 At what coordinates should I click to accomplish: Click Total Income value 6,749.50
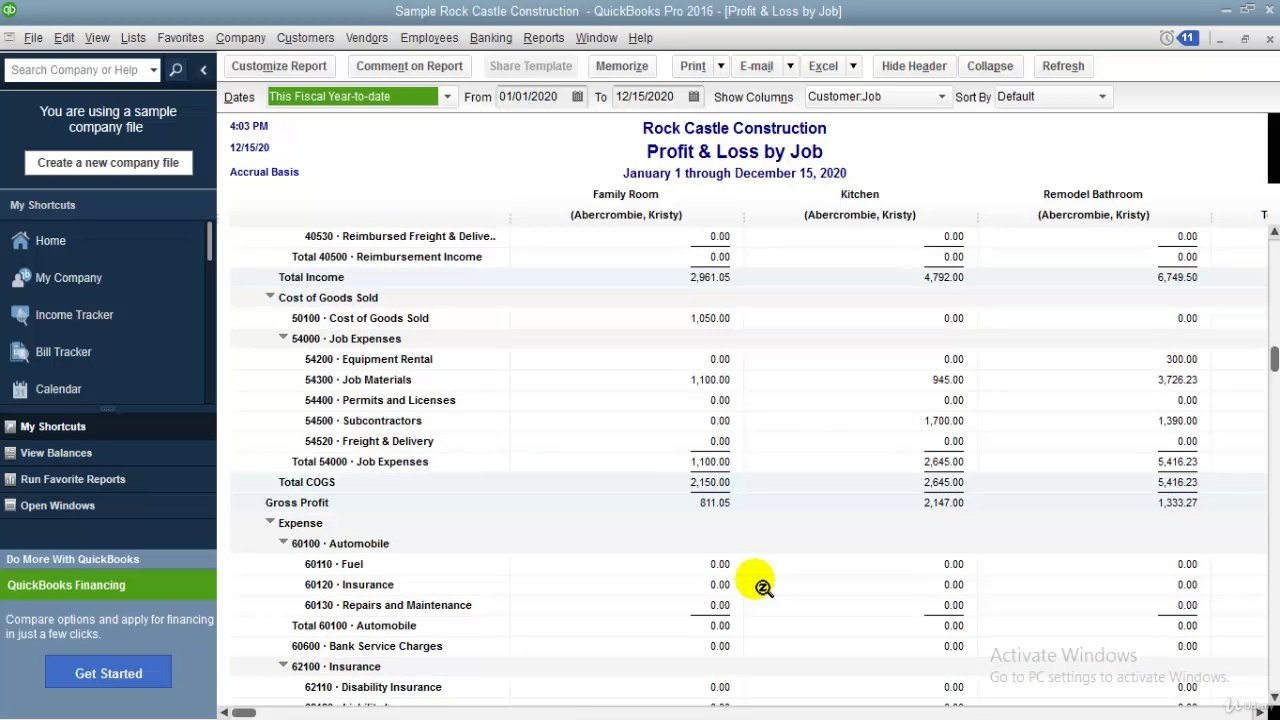pos(1177,277)
